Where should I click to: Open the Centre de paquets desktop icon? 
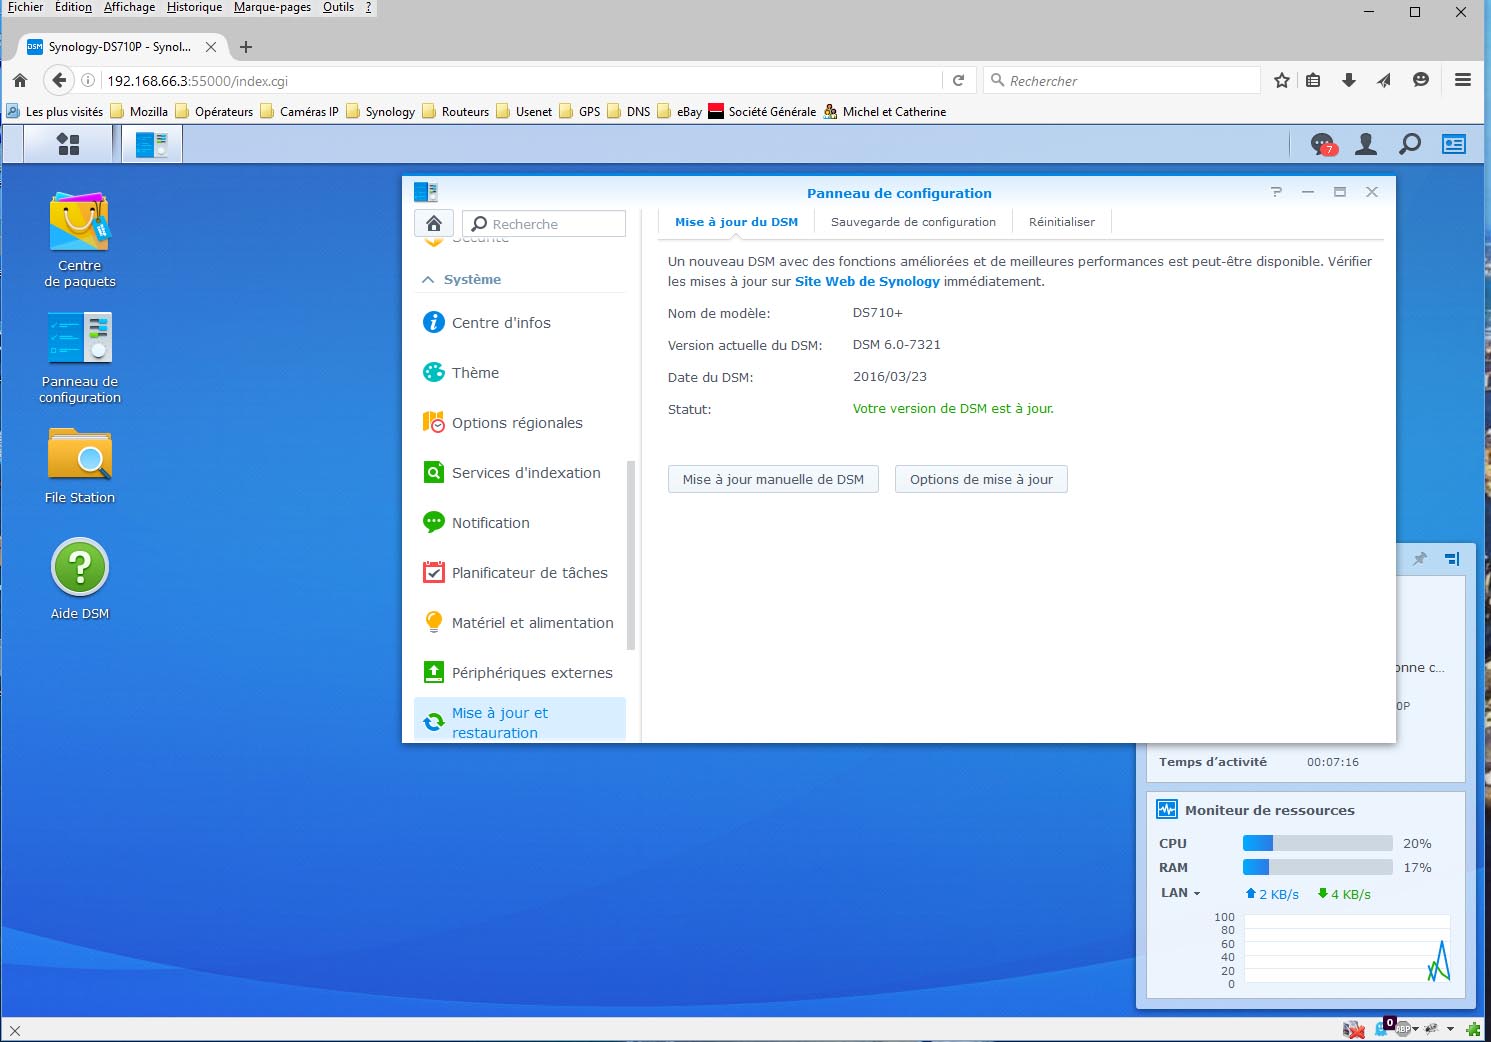click(x=80, y=223)
